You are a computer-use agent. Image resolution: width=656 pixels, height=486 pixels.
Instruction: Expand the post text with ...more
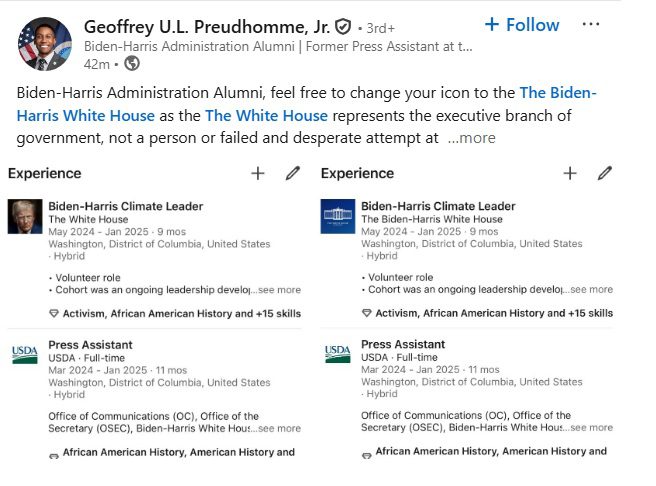coord(472,138)
